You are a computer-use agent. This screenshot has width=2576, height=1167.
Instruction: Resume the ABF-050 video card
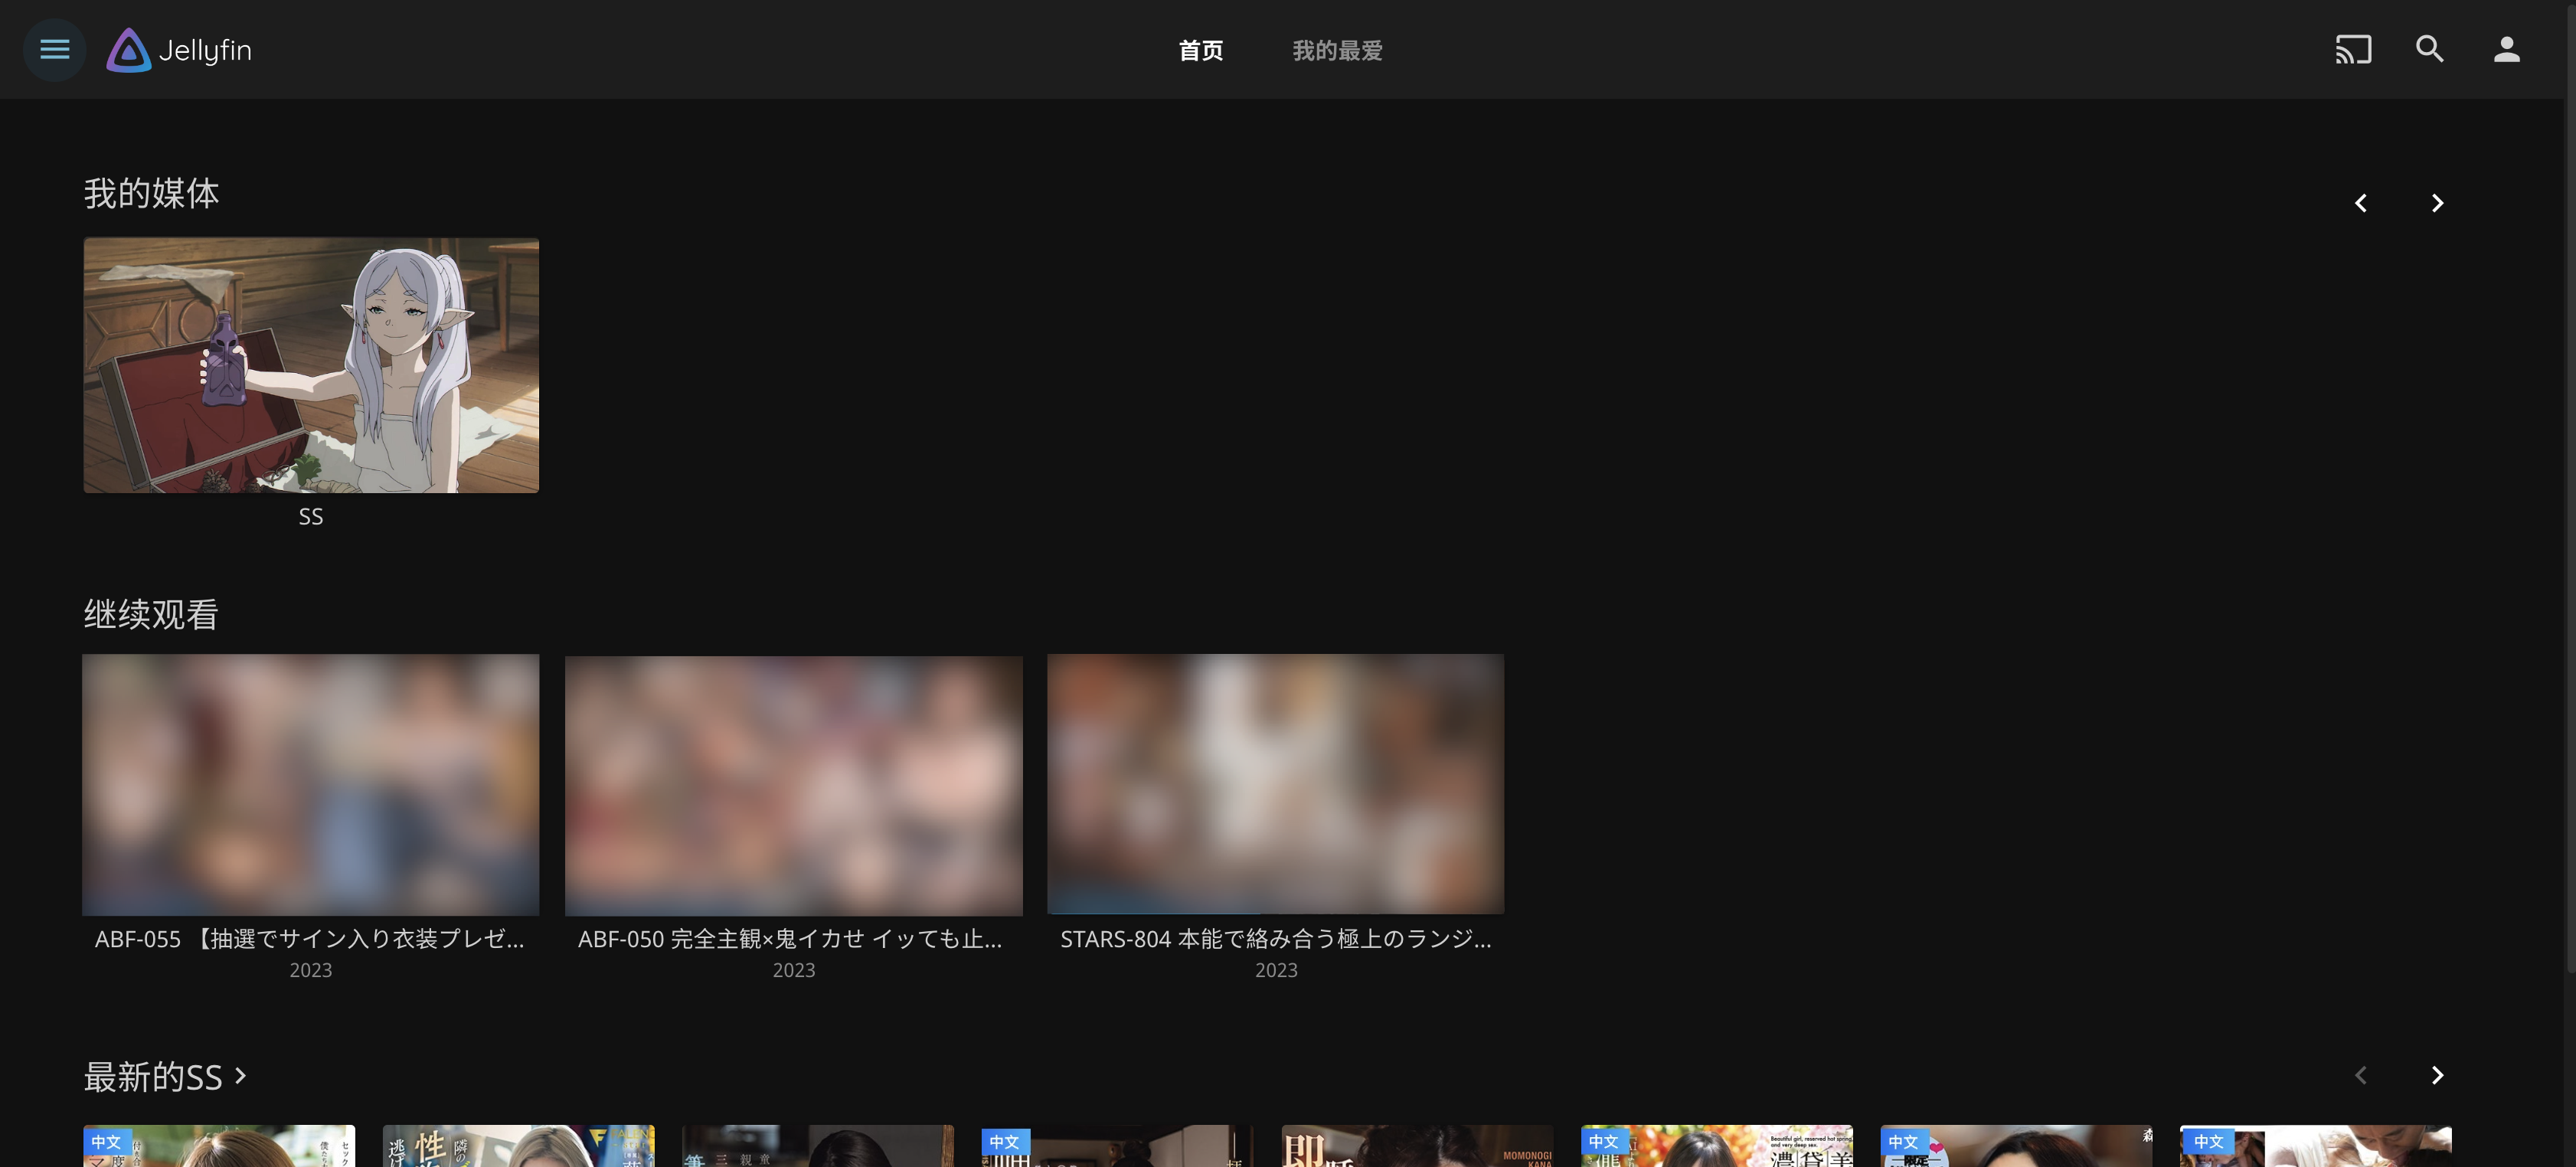793,784
